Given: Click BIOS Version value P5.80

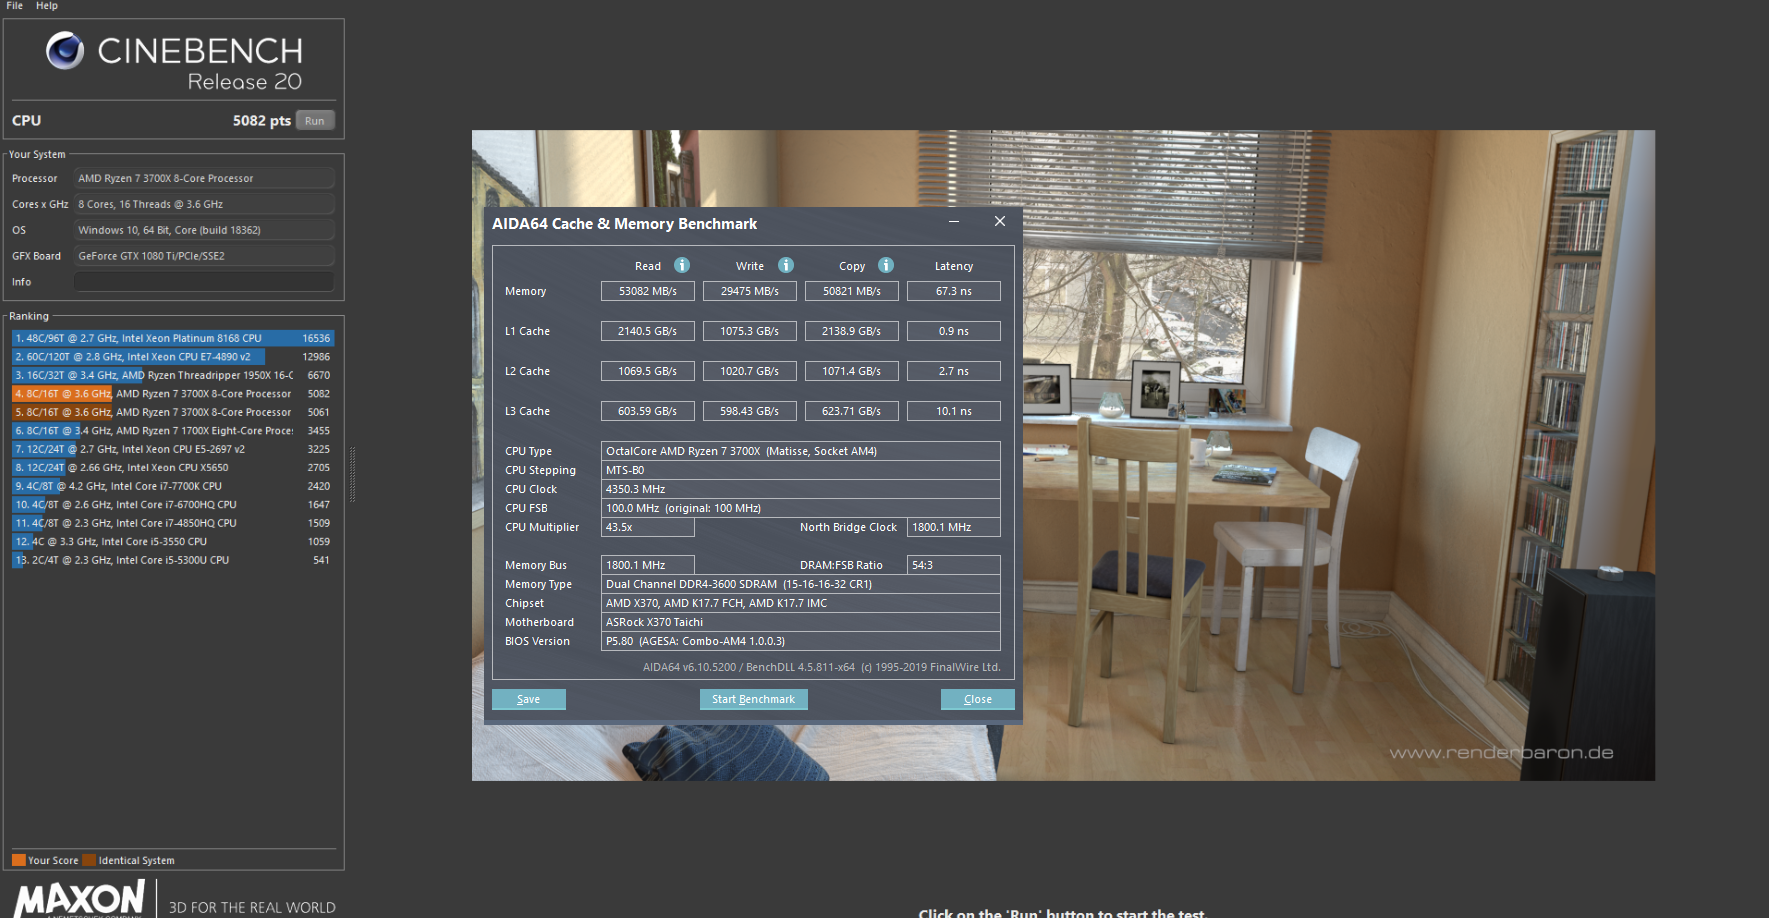Looking at the screenshot, I should [801, 641].
